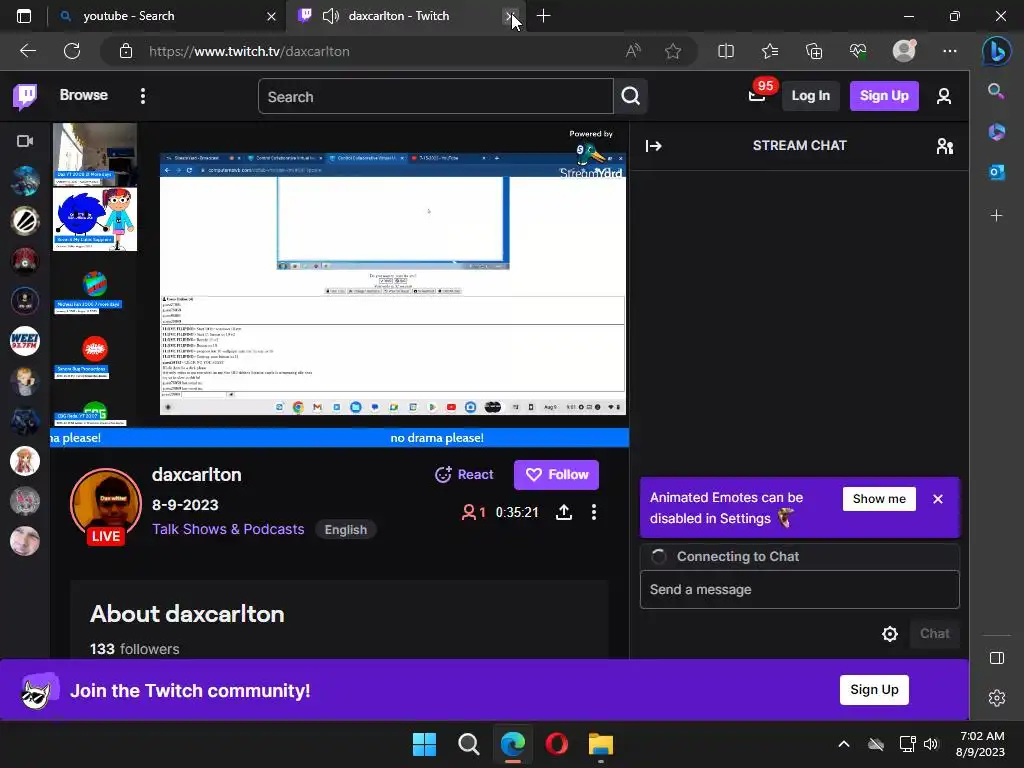Open the striped black-and-white circle channel avatar

click(x=25, y=221)
